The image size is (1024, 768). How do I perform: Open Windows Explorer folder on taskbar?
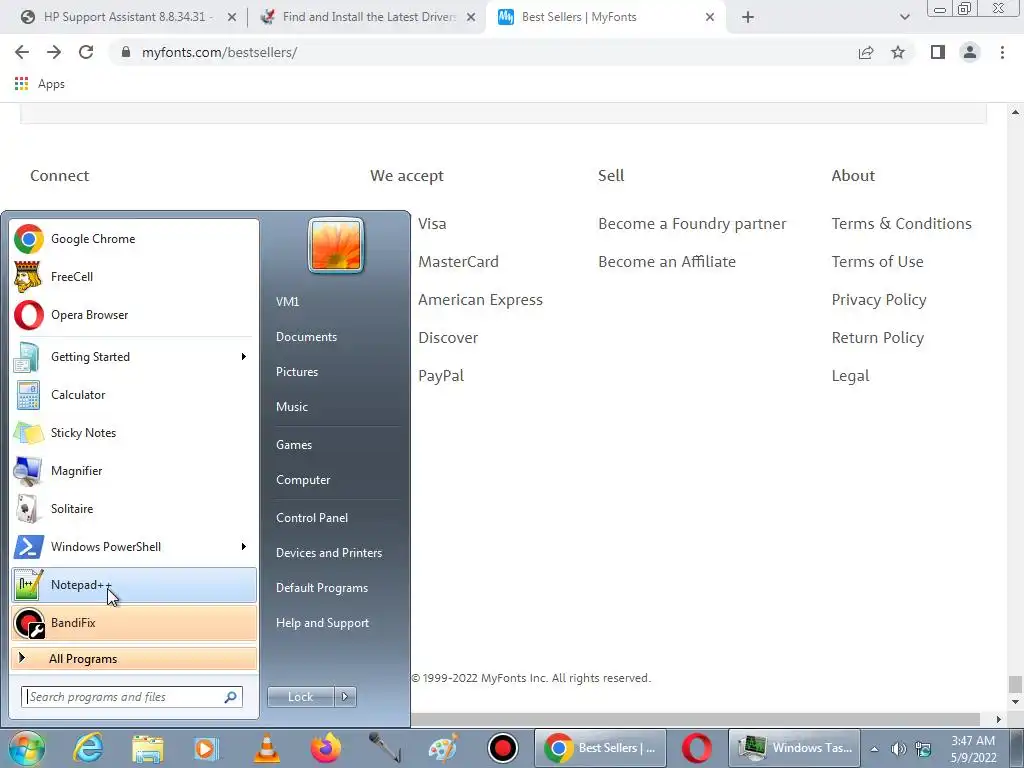click(x=148, y=748)
